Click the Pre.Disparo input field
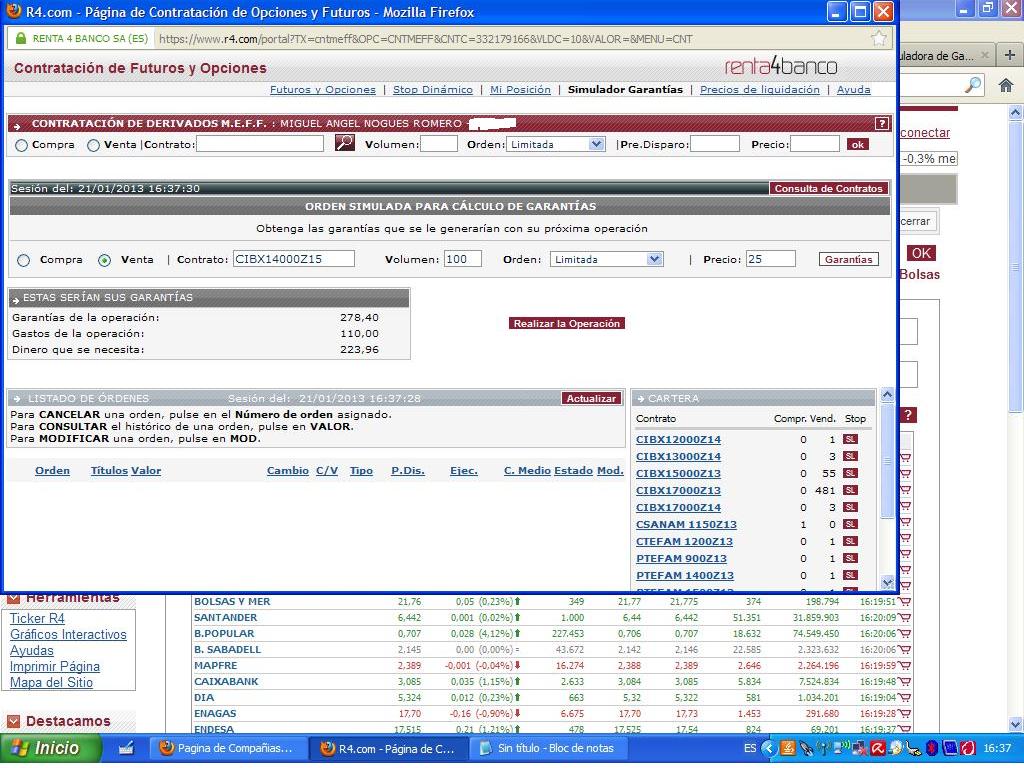 coord(714,144)
